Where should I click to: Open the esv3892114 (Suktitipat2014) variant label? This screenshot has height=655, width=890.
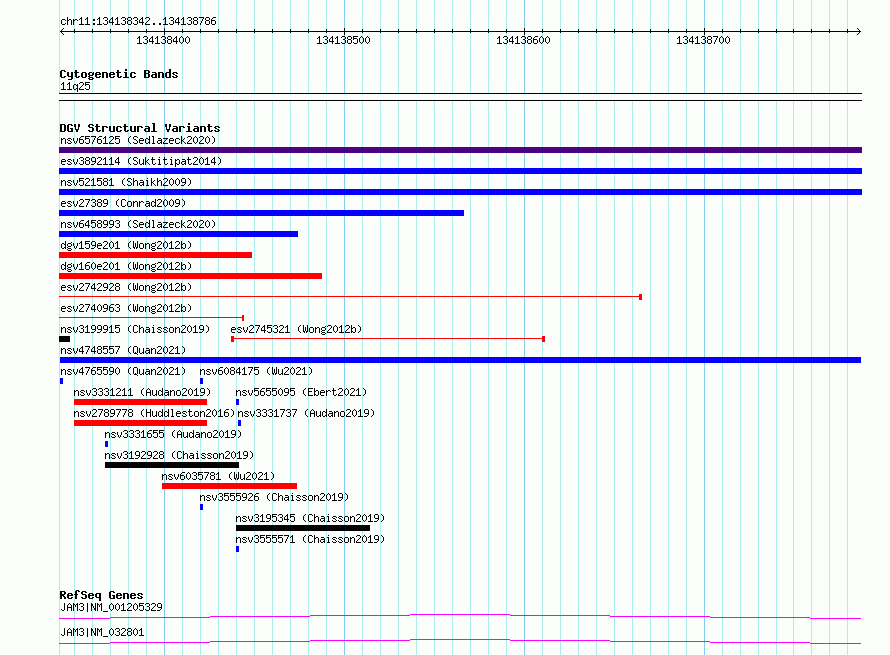141,161
